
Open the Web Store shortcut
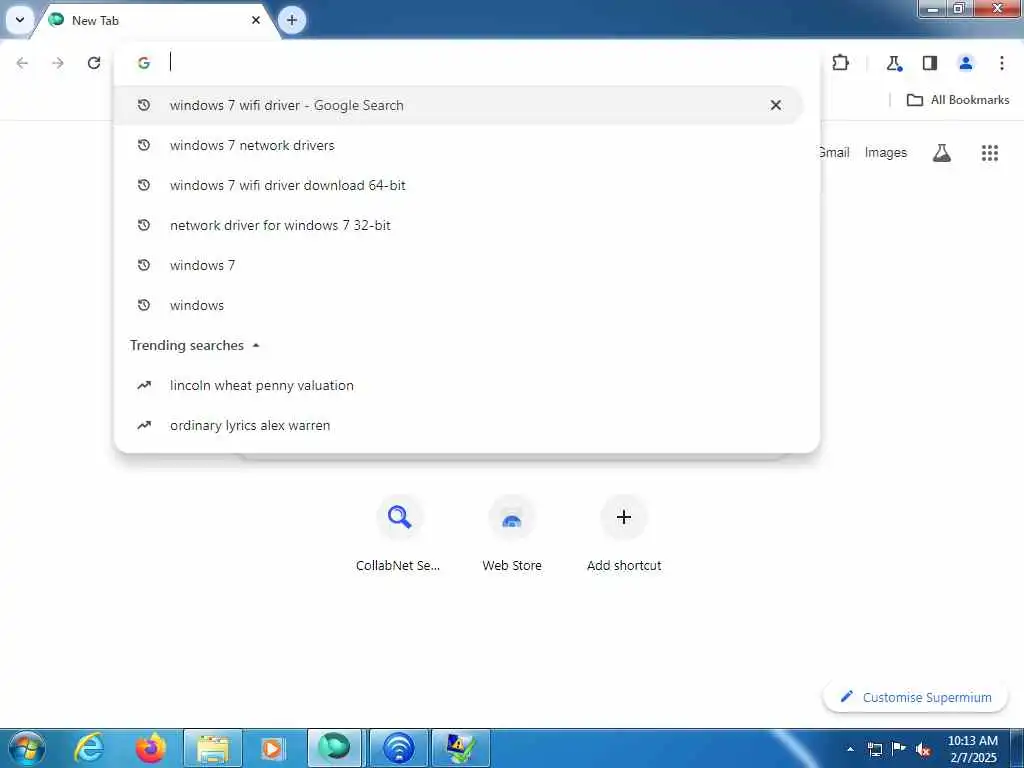coord(512,534)
